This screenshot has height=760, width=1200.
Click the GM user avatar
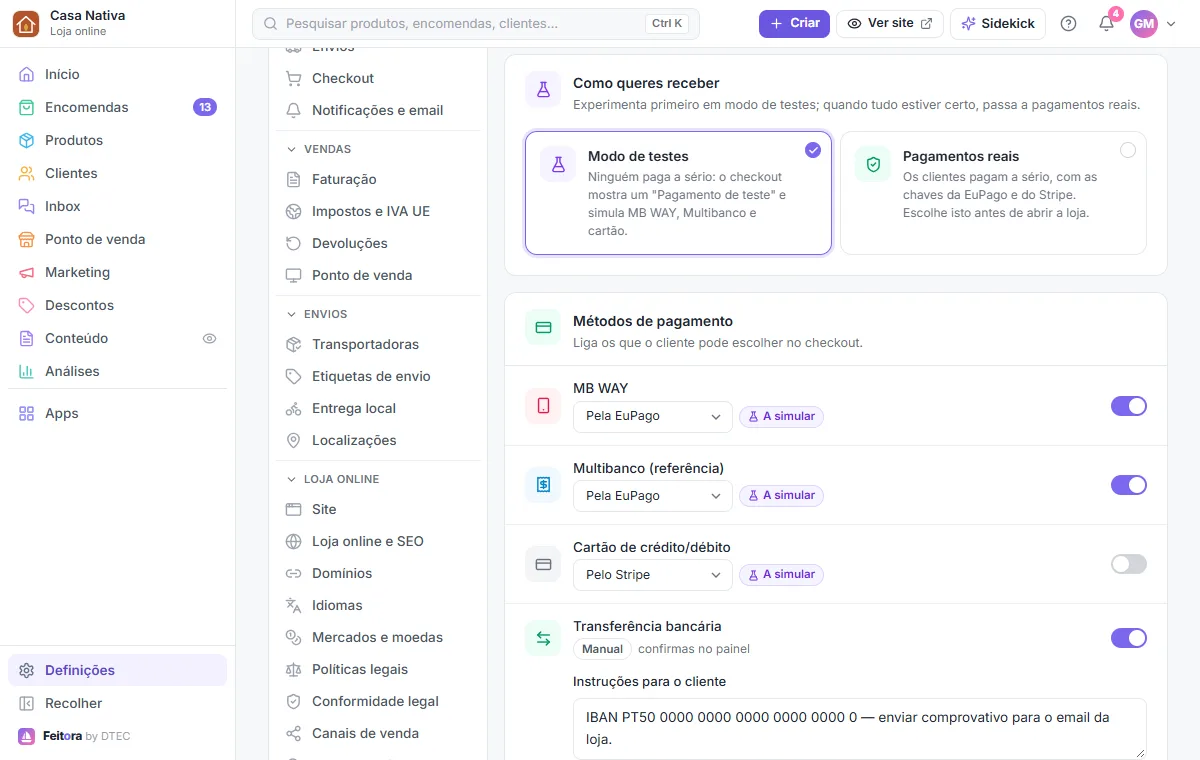[1143, 23]
